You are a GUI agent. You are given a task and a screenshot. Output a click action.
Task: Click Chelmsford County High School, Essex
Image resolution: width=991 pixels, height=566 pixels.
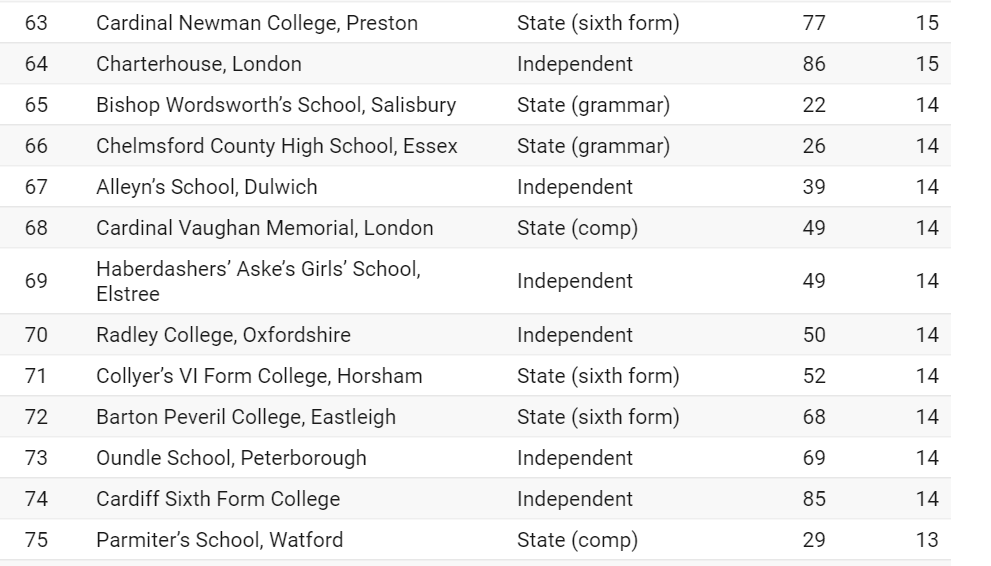coord(277,146)
